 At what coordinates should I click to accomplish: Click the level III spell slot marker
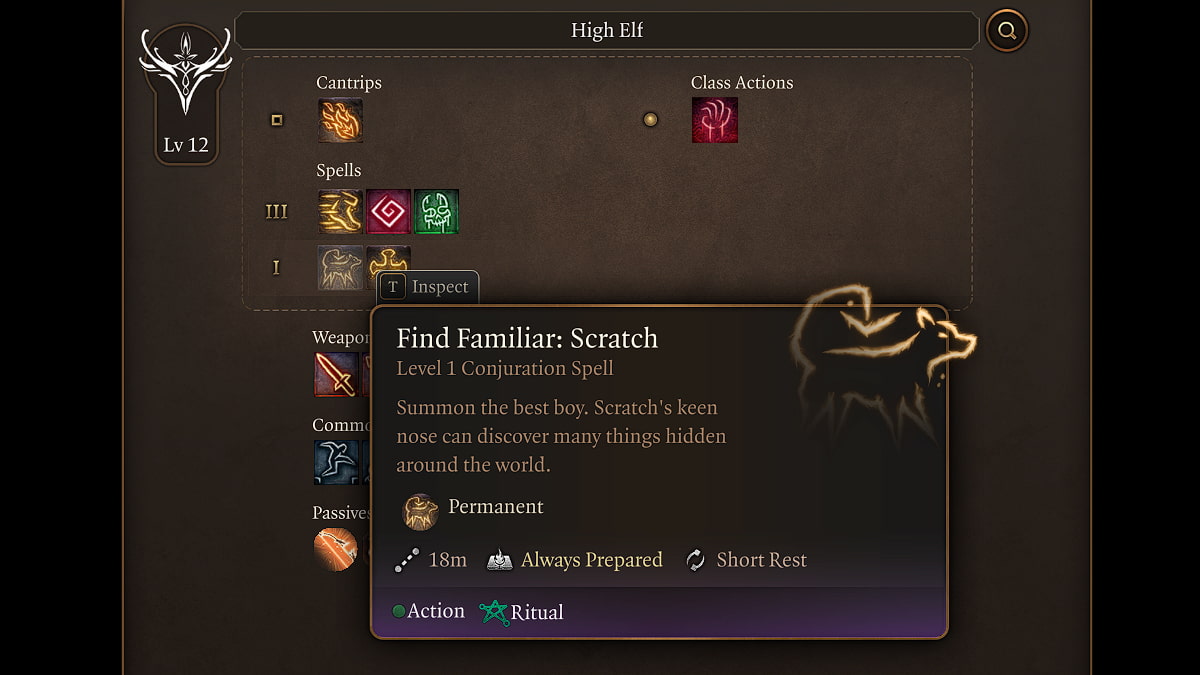276,212
